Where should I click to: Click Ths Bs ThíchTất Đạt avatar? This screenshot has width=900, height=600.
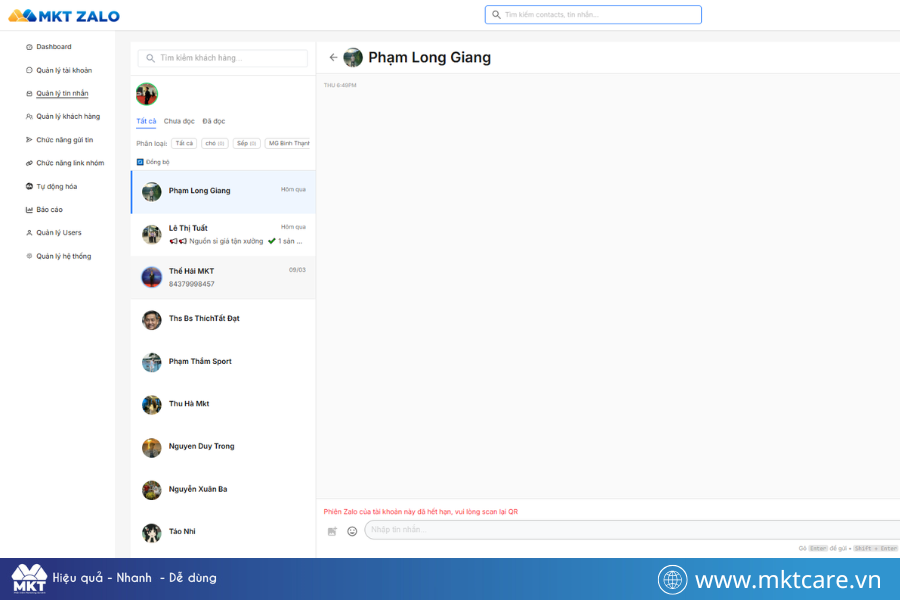click(152, 320)
